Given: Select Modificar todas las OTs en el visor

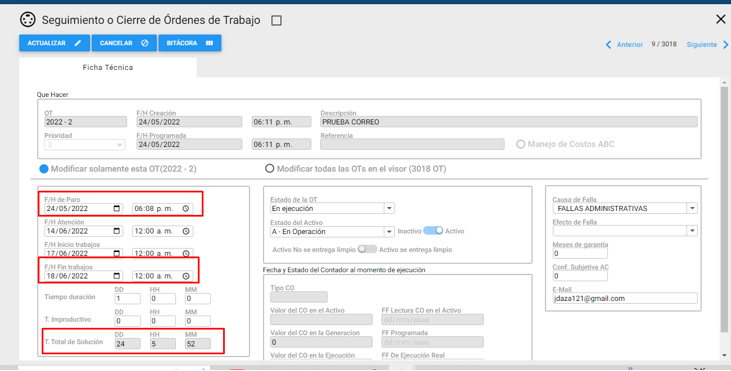Looking at the screenshot, I should [269, 168].
